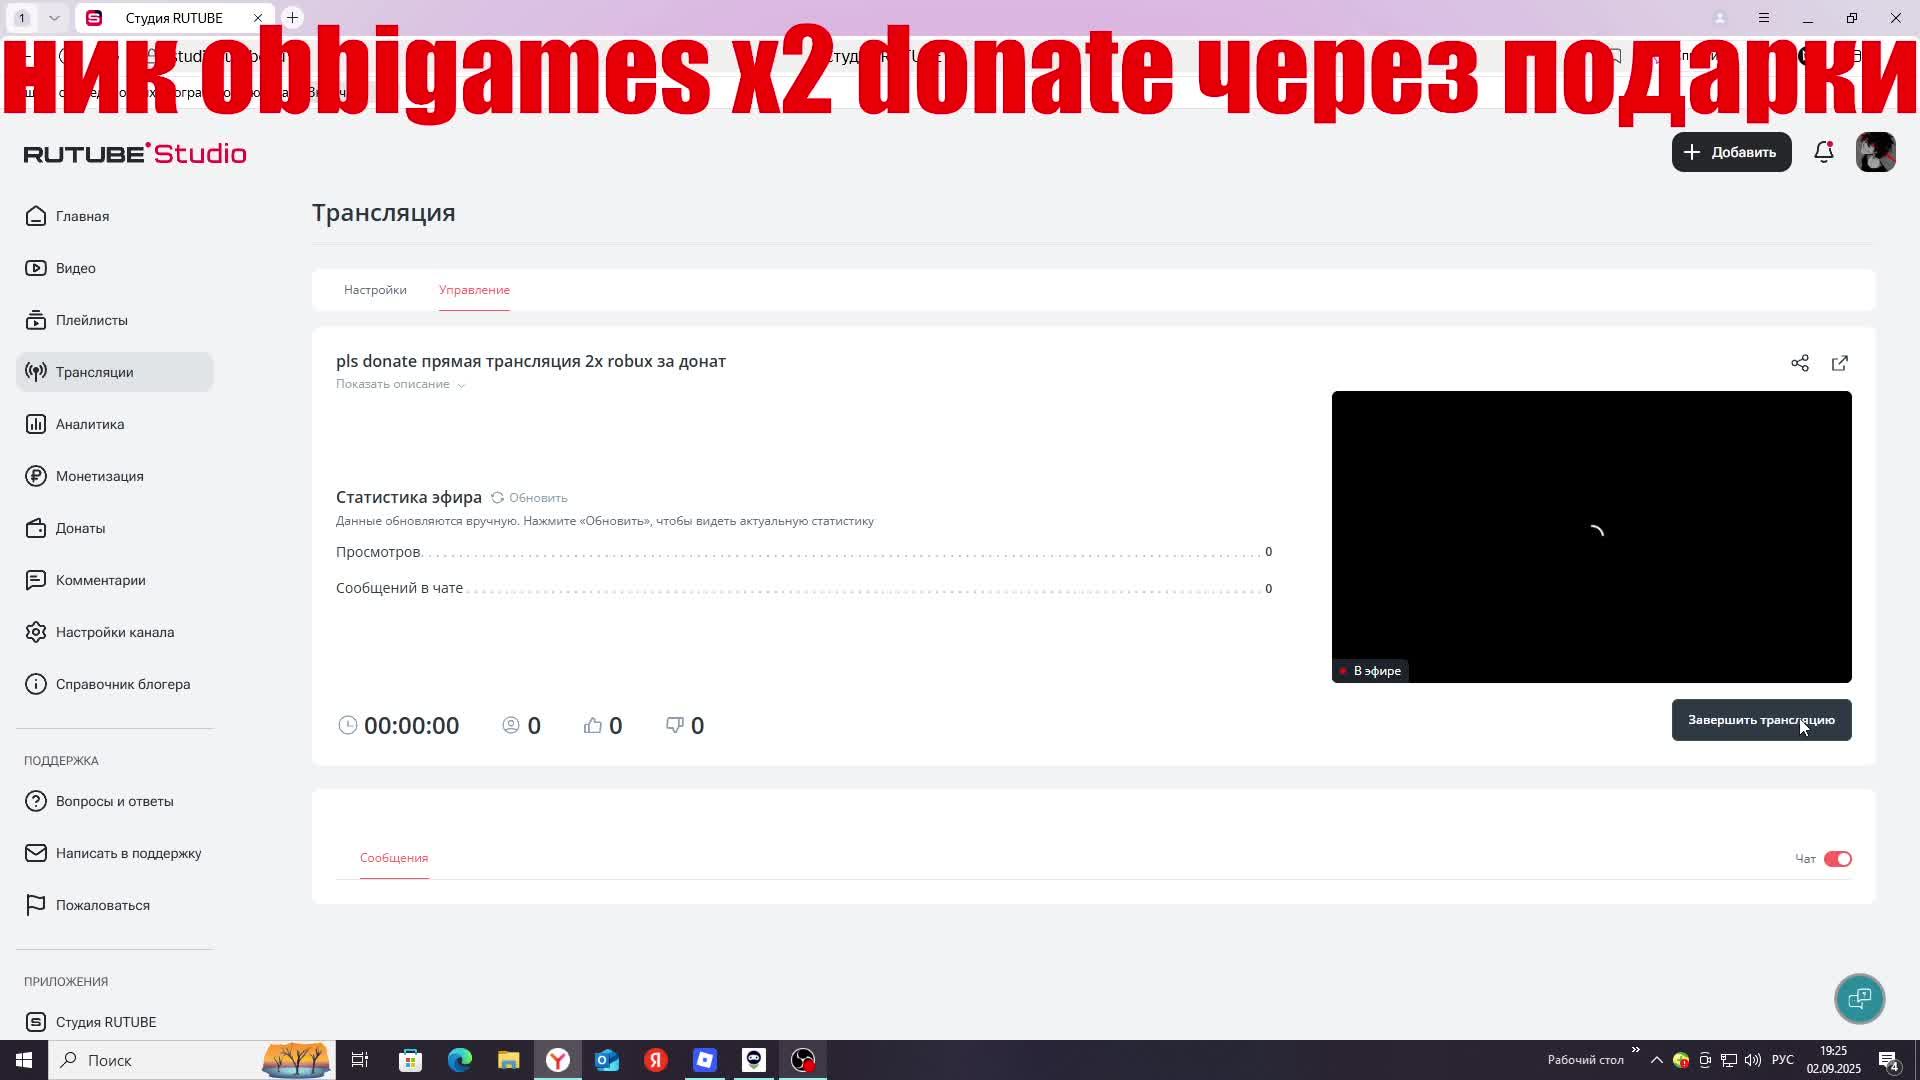The width and height of the screenshot is (1920, 1080).
Task: Open Справочник блогера
Action: [114, 684]
